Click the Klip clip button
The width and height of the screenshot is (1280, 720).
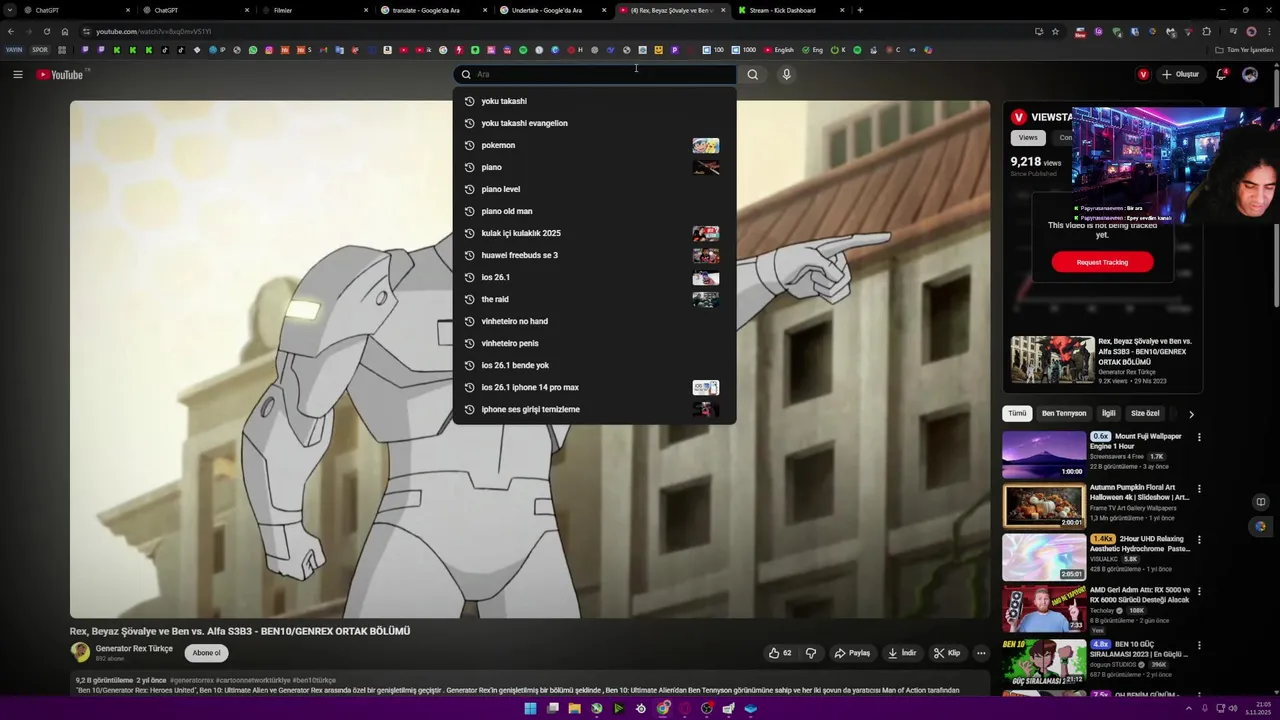[947, 653]
